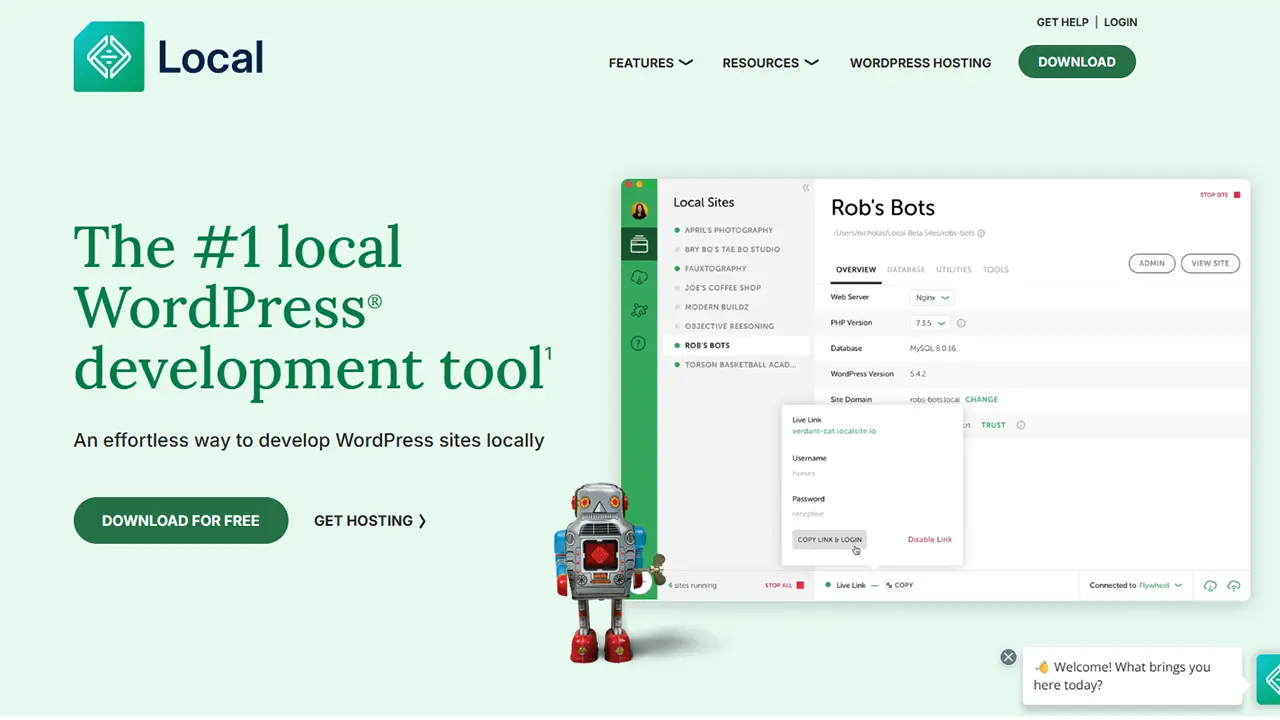Open the PHP Version 7.3.5 dropdown

929,323
